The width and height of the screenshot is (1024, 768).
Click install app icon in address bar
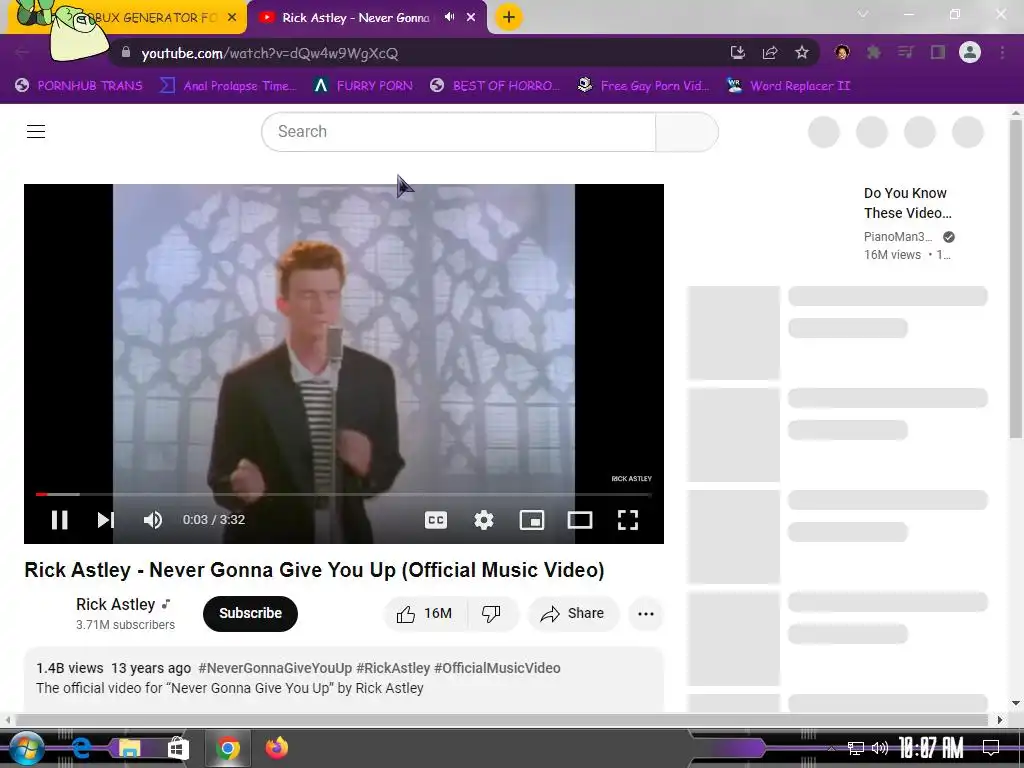738,53
